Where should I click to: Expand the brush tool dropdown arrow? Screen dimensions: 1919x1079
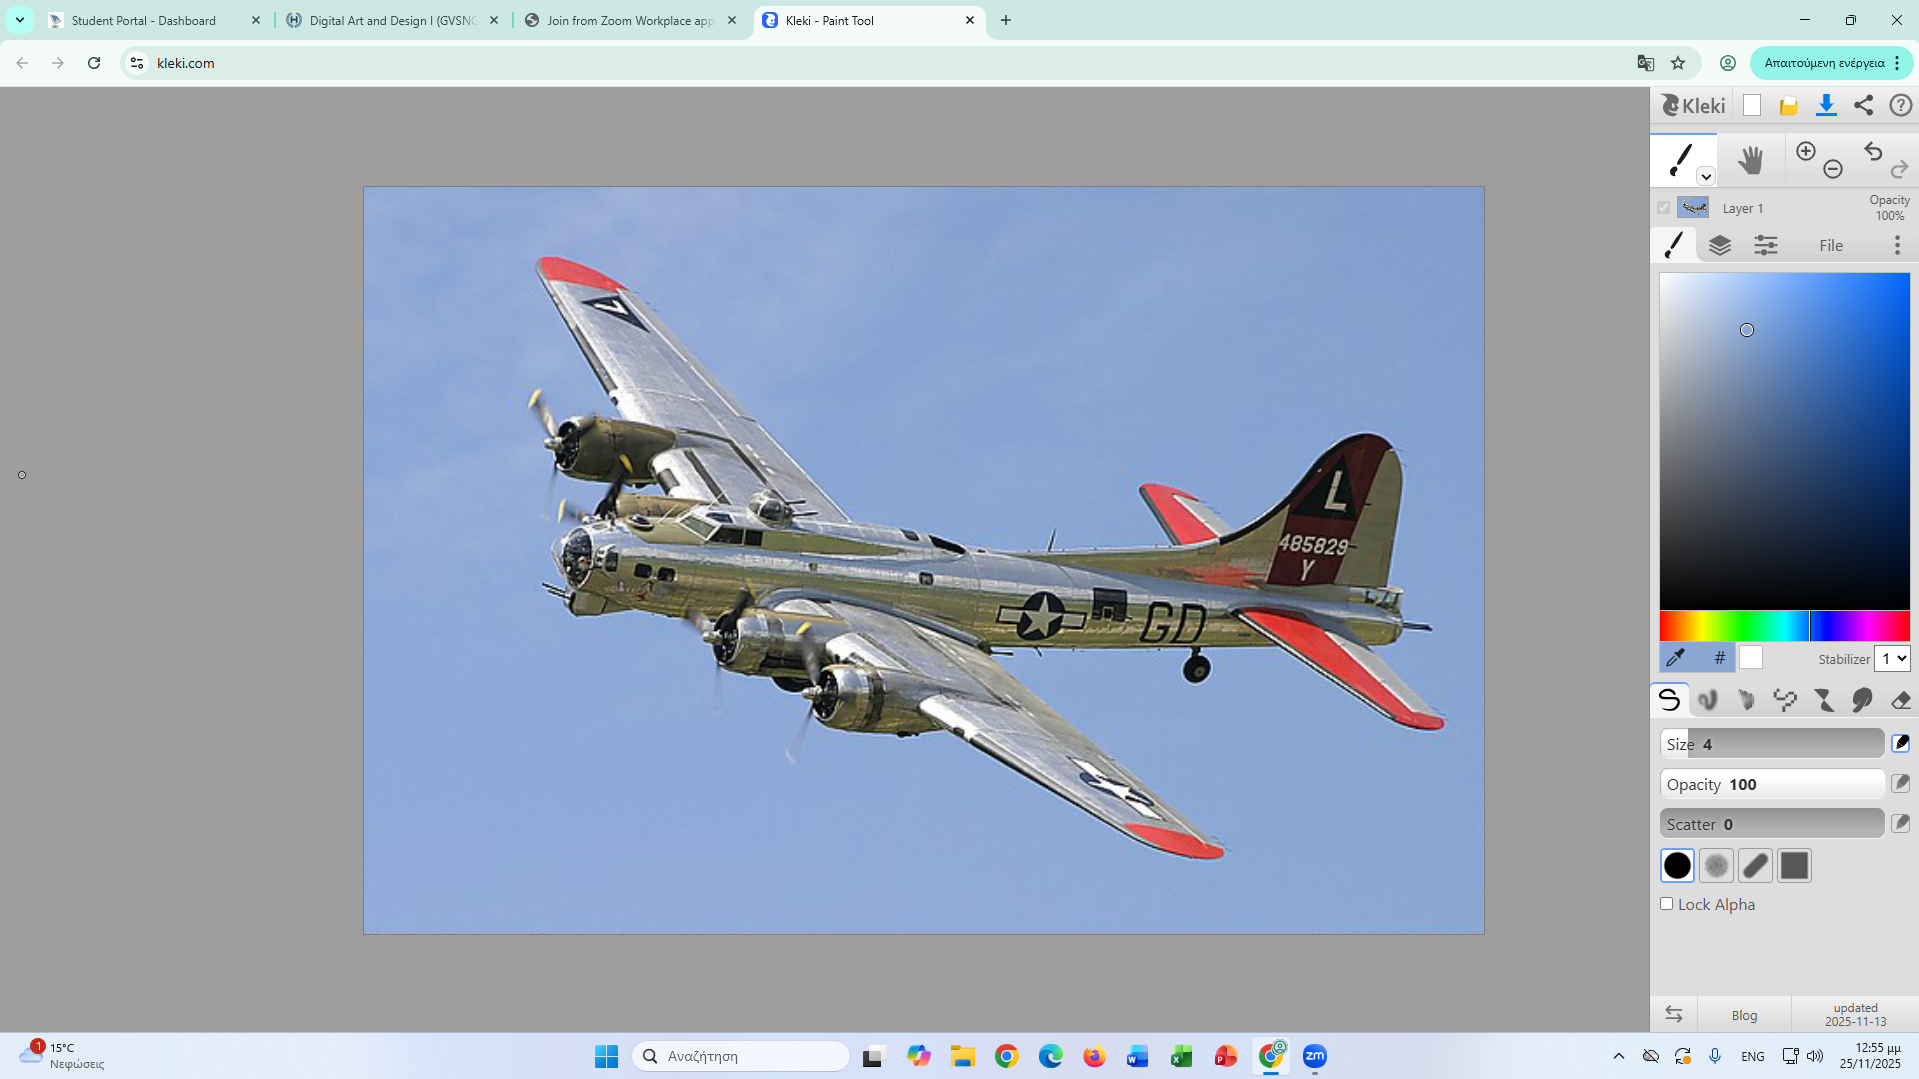click(x=1706, y=177)
